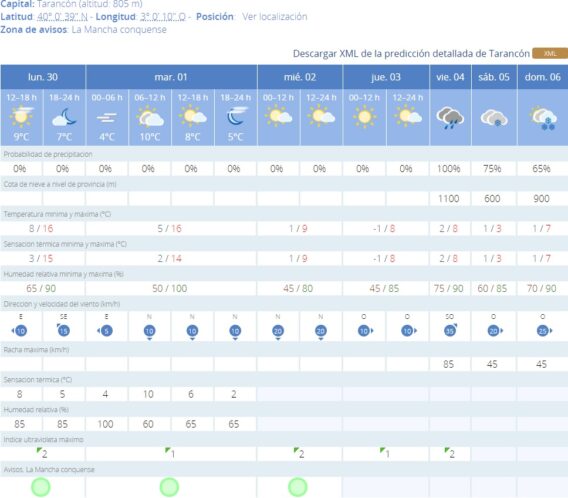
Task: Click green warning circle for Wednesday 02
Action: click(298, 487)
